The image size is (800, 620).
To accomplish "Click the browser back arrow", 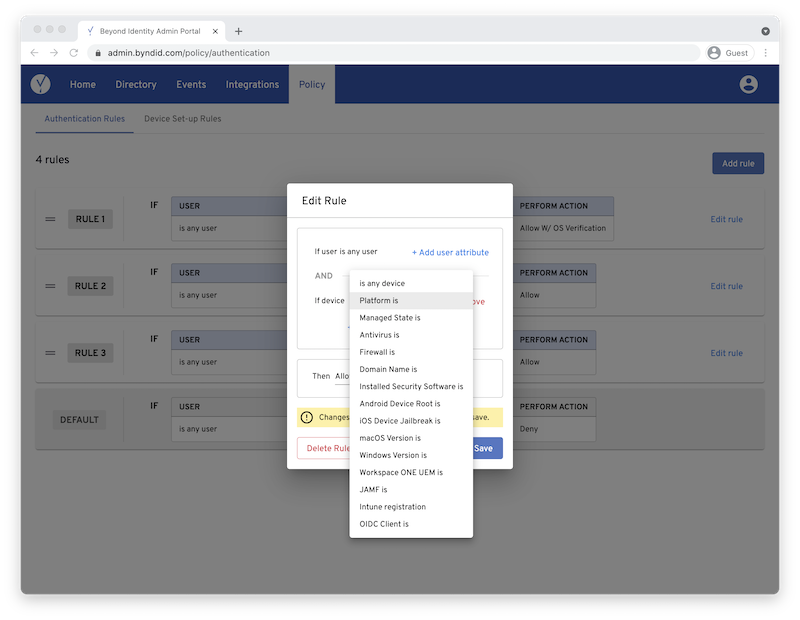I will 34,53.
